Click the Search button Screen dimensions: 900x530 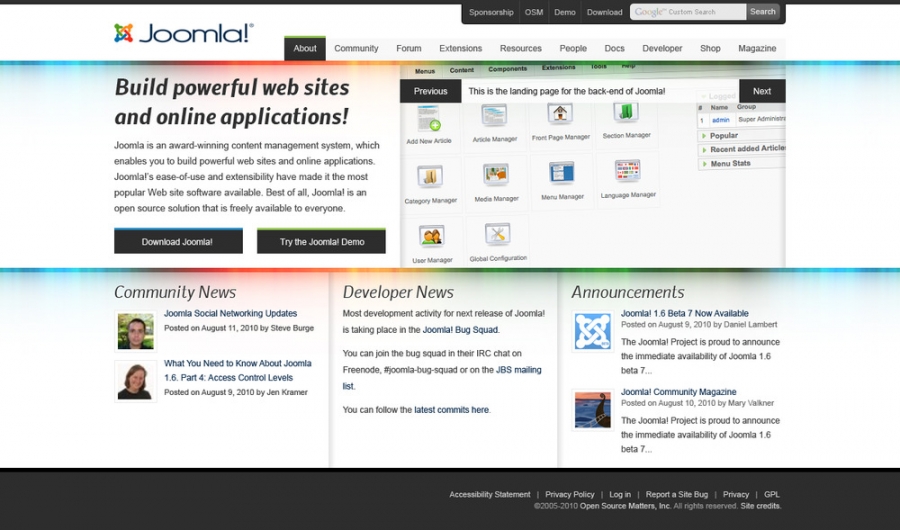[763, 12]
